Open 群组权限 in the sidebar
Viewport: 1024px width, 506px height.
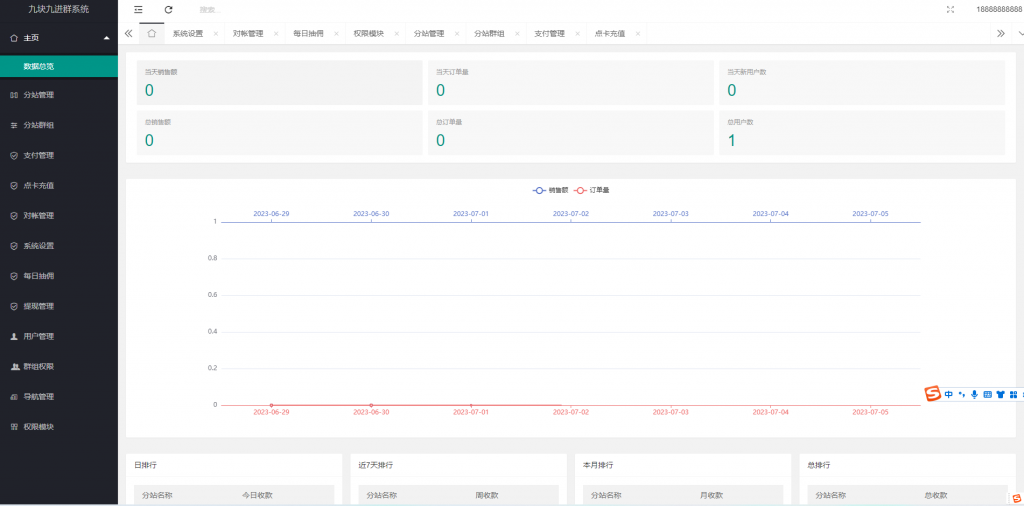click(59, 367)
